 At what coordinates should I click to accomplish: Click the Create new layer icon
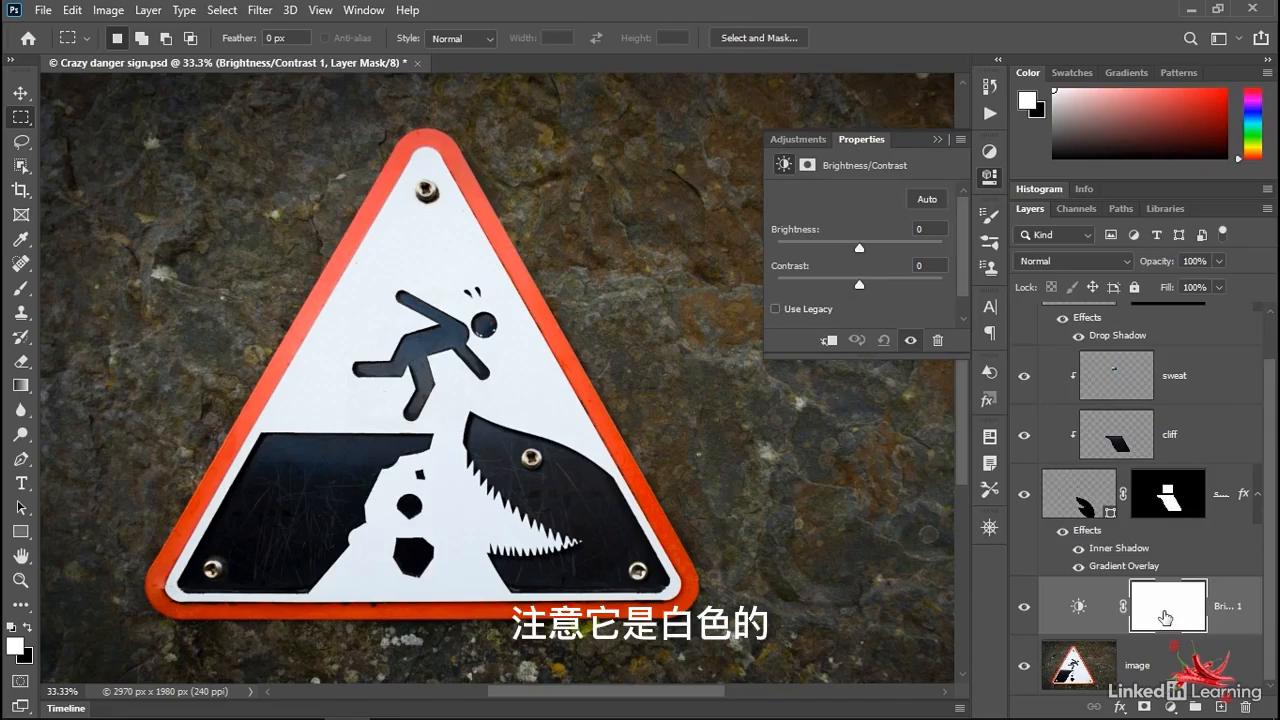click(x=1221, y=707)
